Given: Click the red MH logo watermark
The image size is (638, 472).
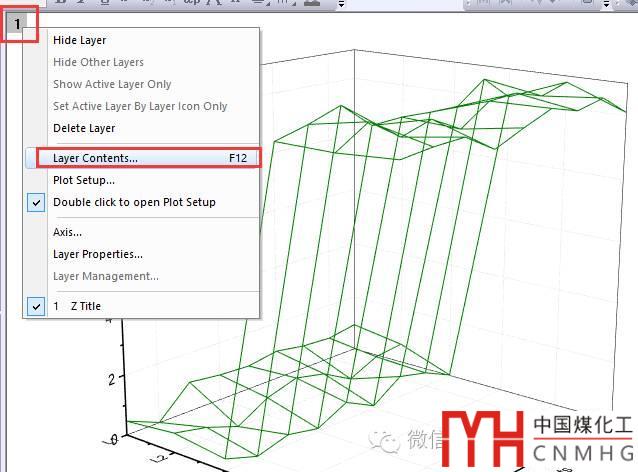Looking at the screenshot, I should point(483,438).
